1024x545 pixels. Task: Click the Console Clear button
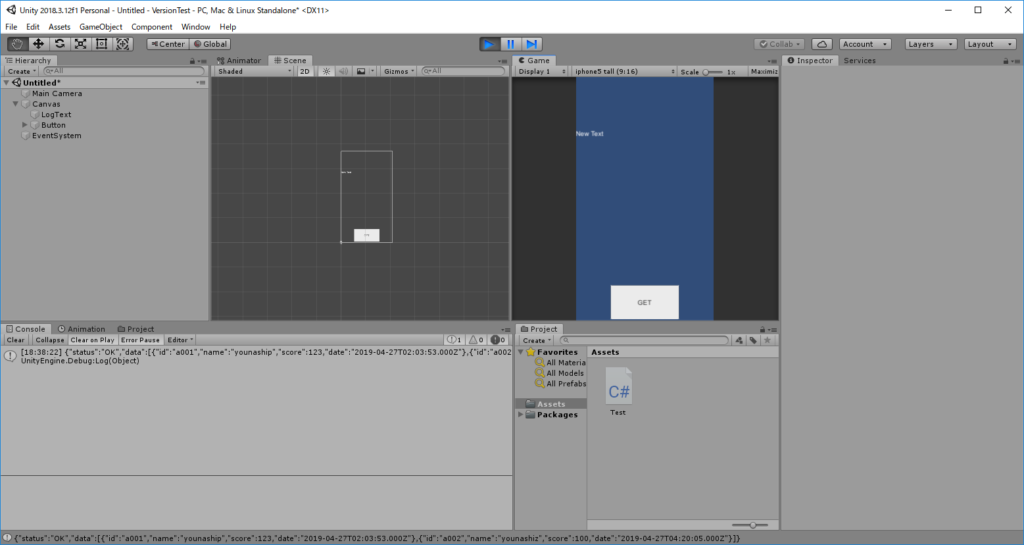(x=16, y=340)
